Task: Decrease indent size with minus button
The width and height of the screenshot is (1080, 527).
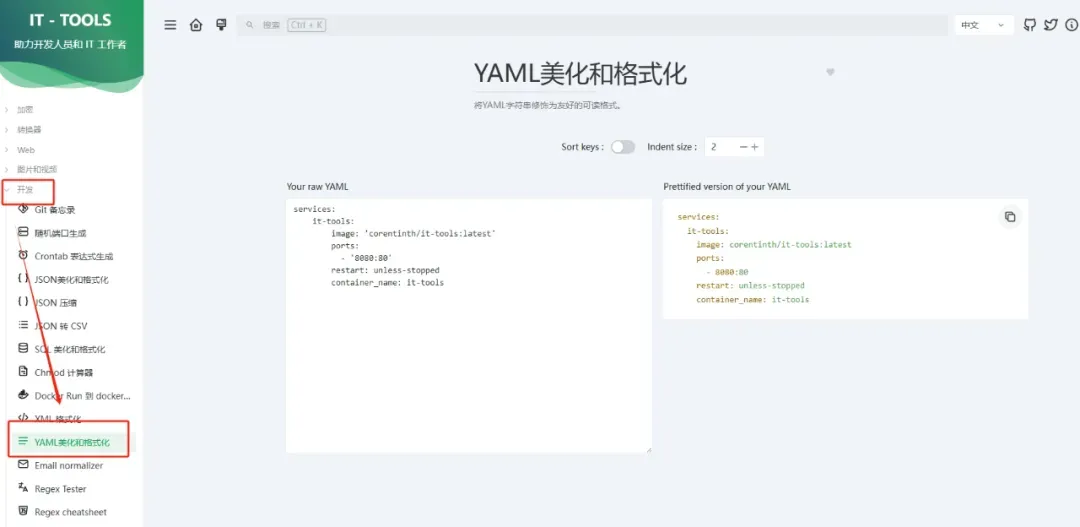Action: click(743, 147)
